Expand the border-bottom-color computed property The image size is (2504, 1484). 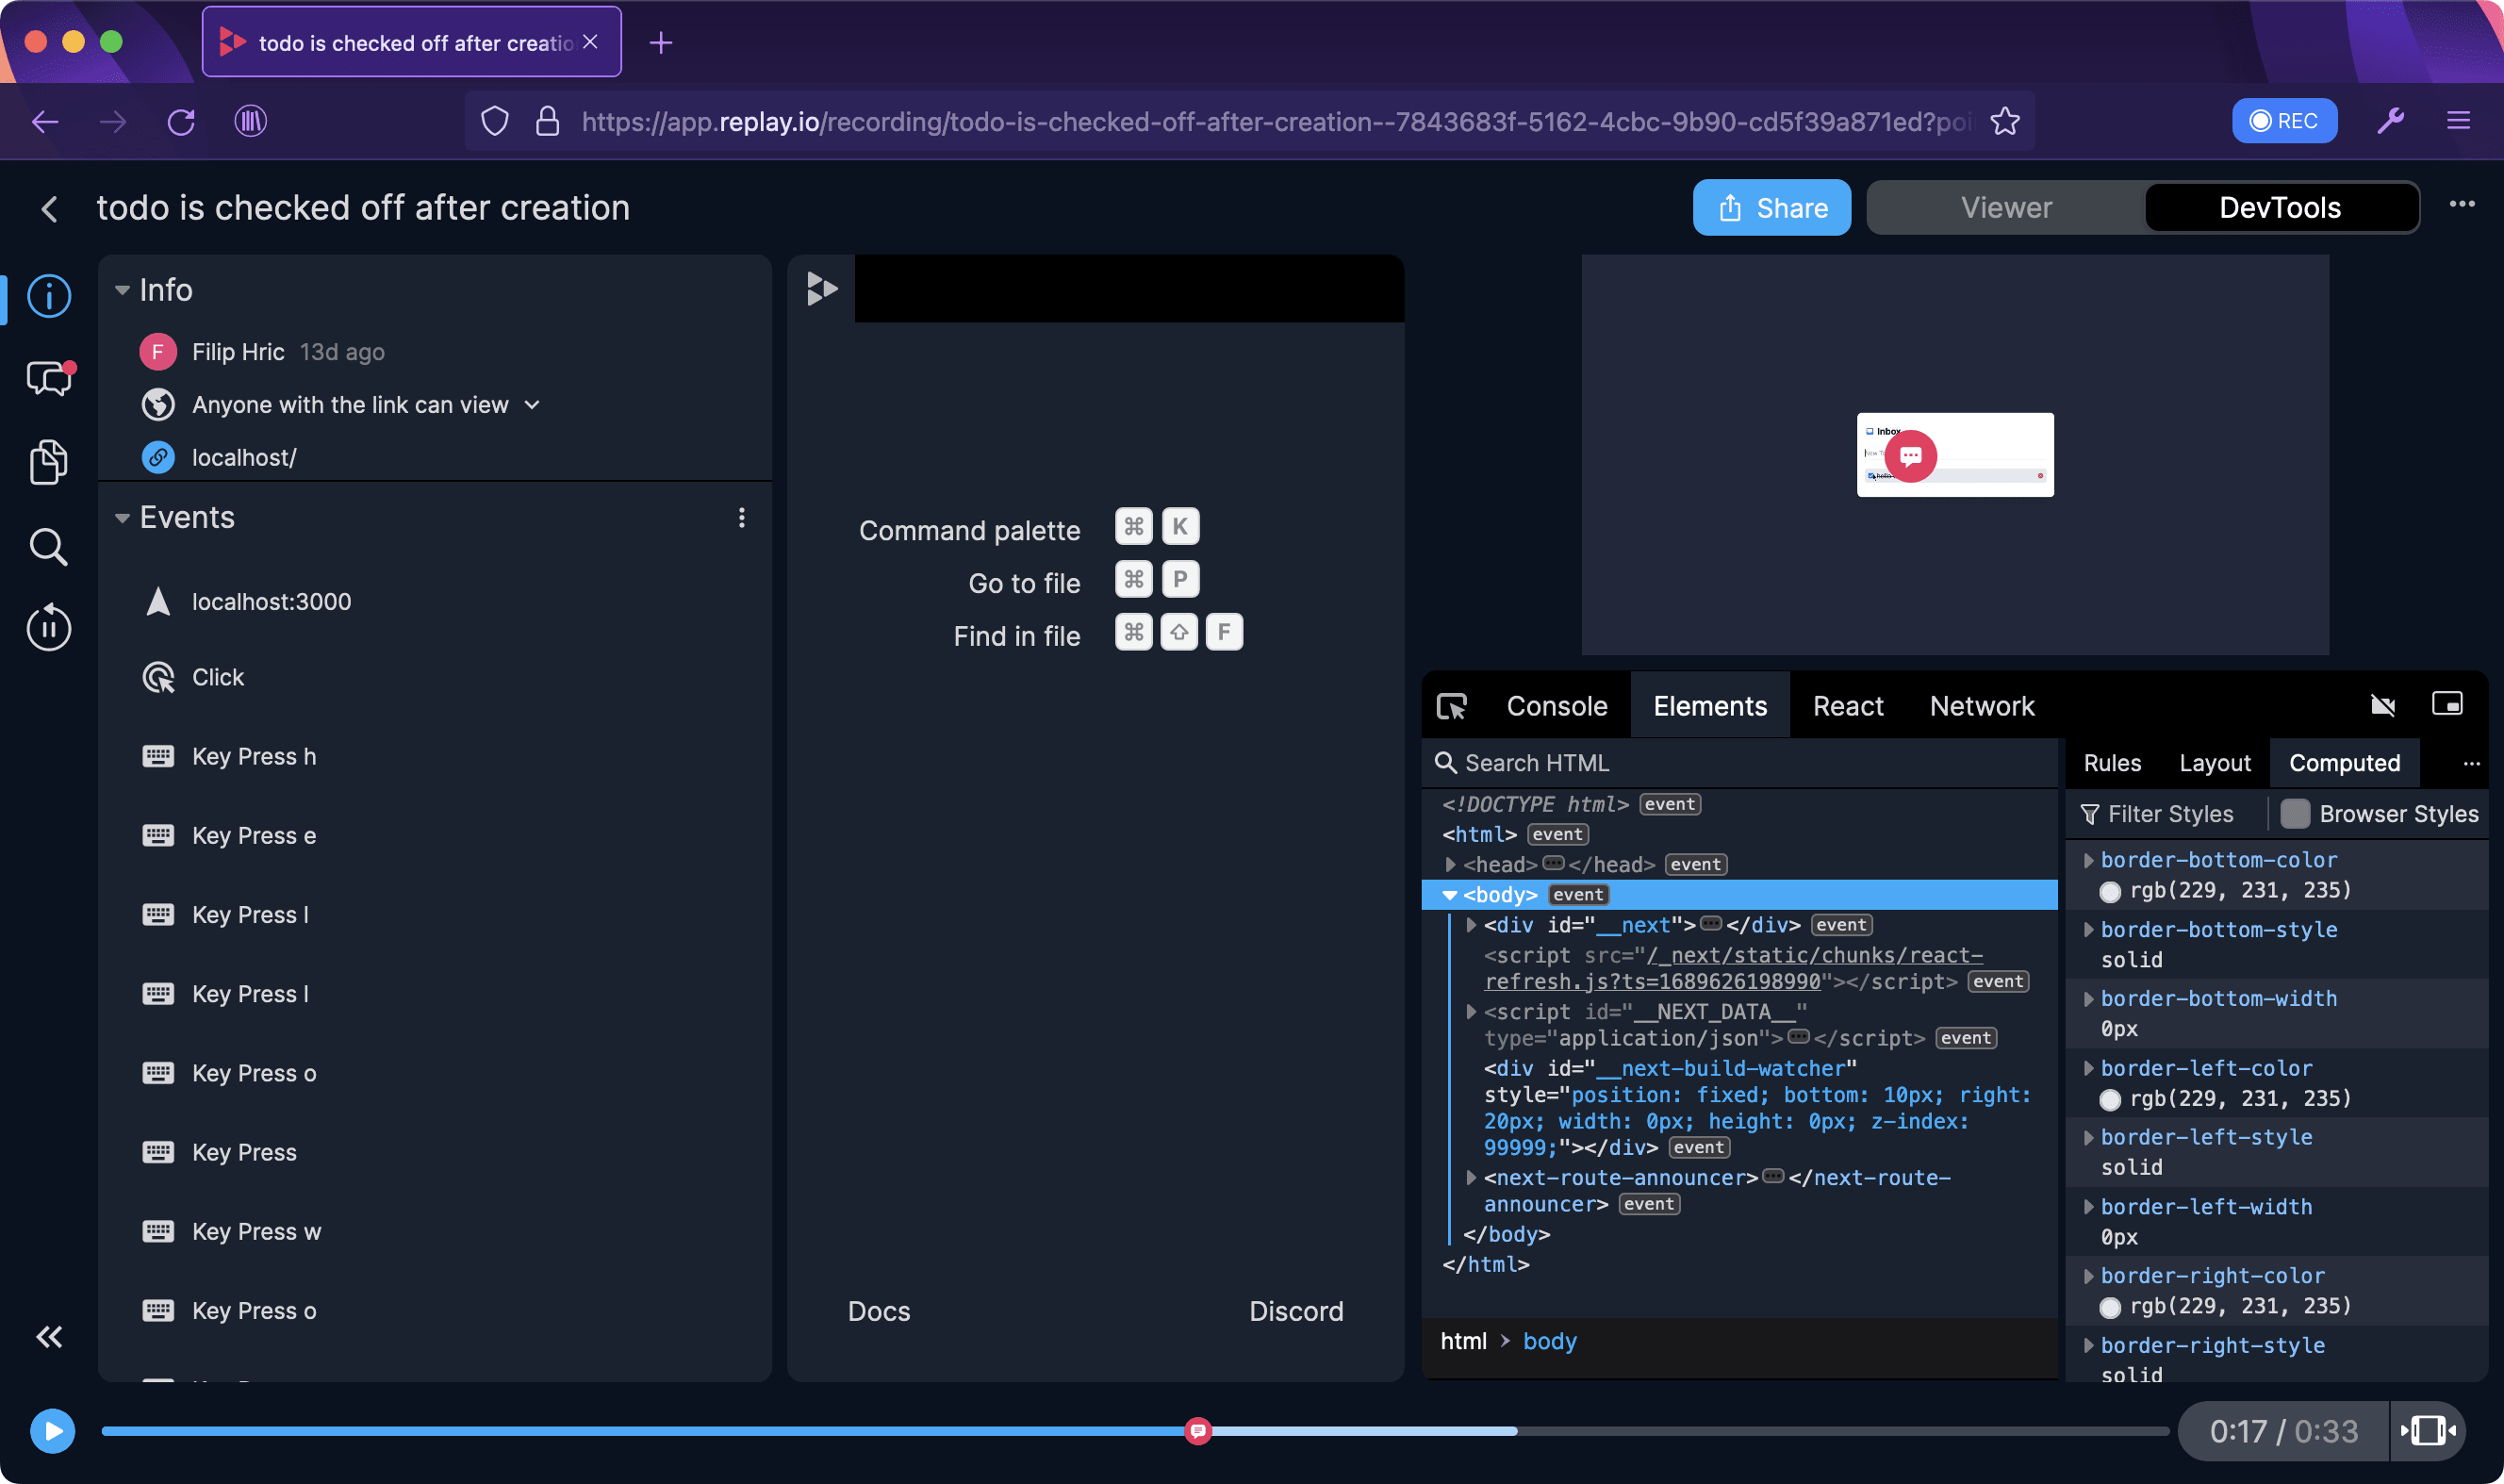pos(2088,860)
